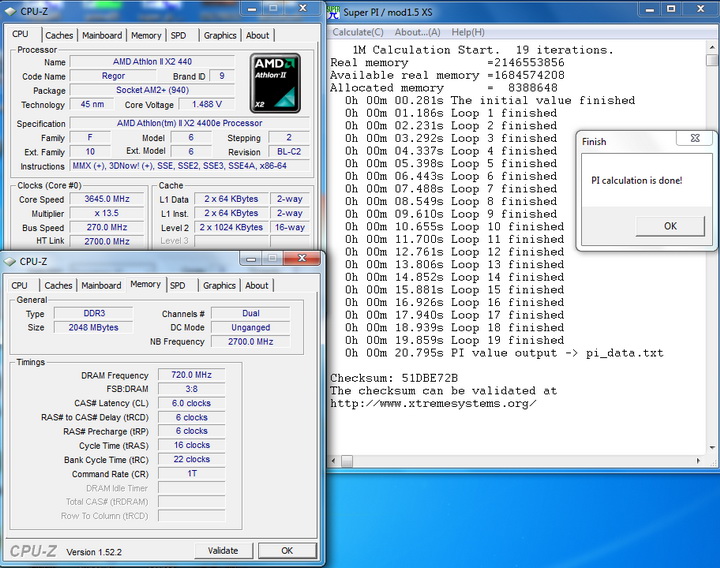Click the Revision value 'BL-C2'

(x=289, y=152)
